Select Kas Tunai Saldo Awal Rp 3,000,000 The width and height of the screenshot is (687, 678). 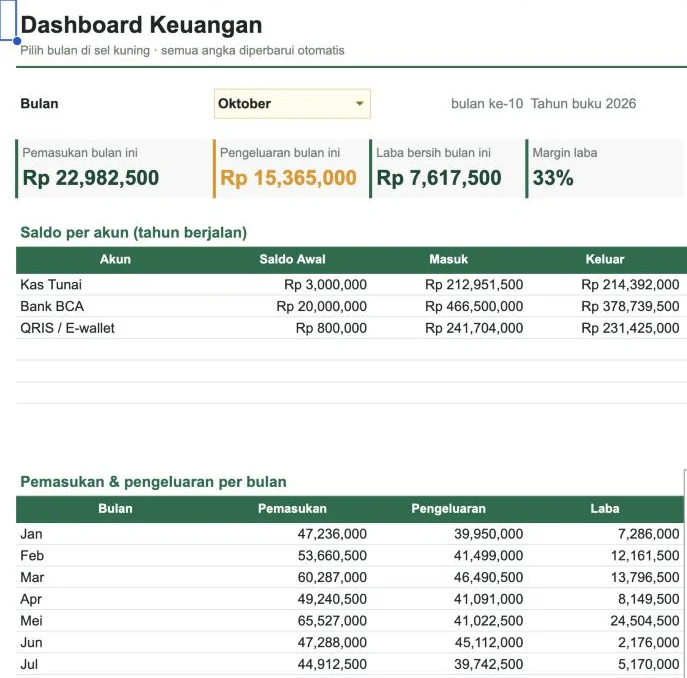coord(325,284)
